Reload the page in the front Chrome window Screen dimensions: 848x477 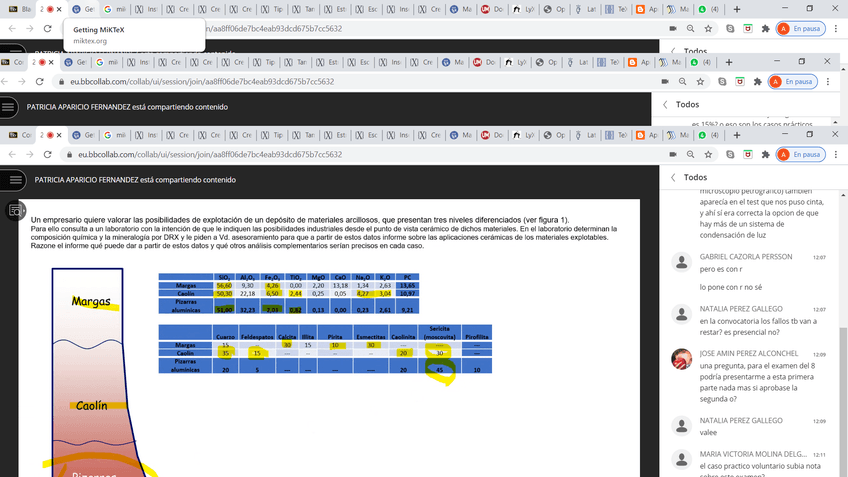[48, 155]
